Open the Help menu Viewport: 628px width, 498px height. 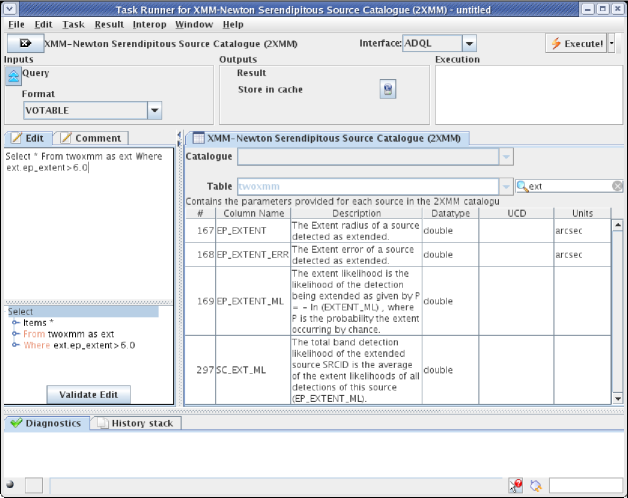(233, 24)
